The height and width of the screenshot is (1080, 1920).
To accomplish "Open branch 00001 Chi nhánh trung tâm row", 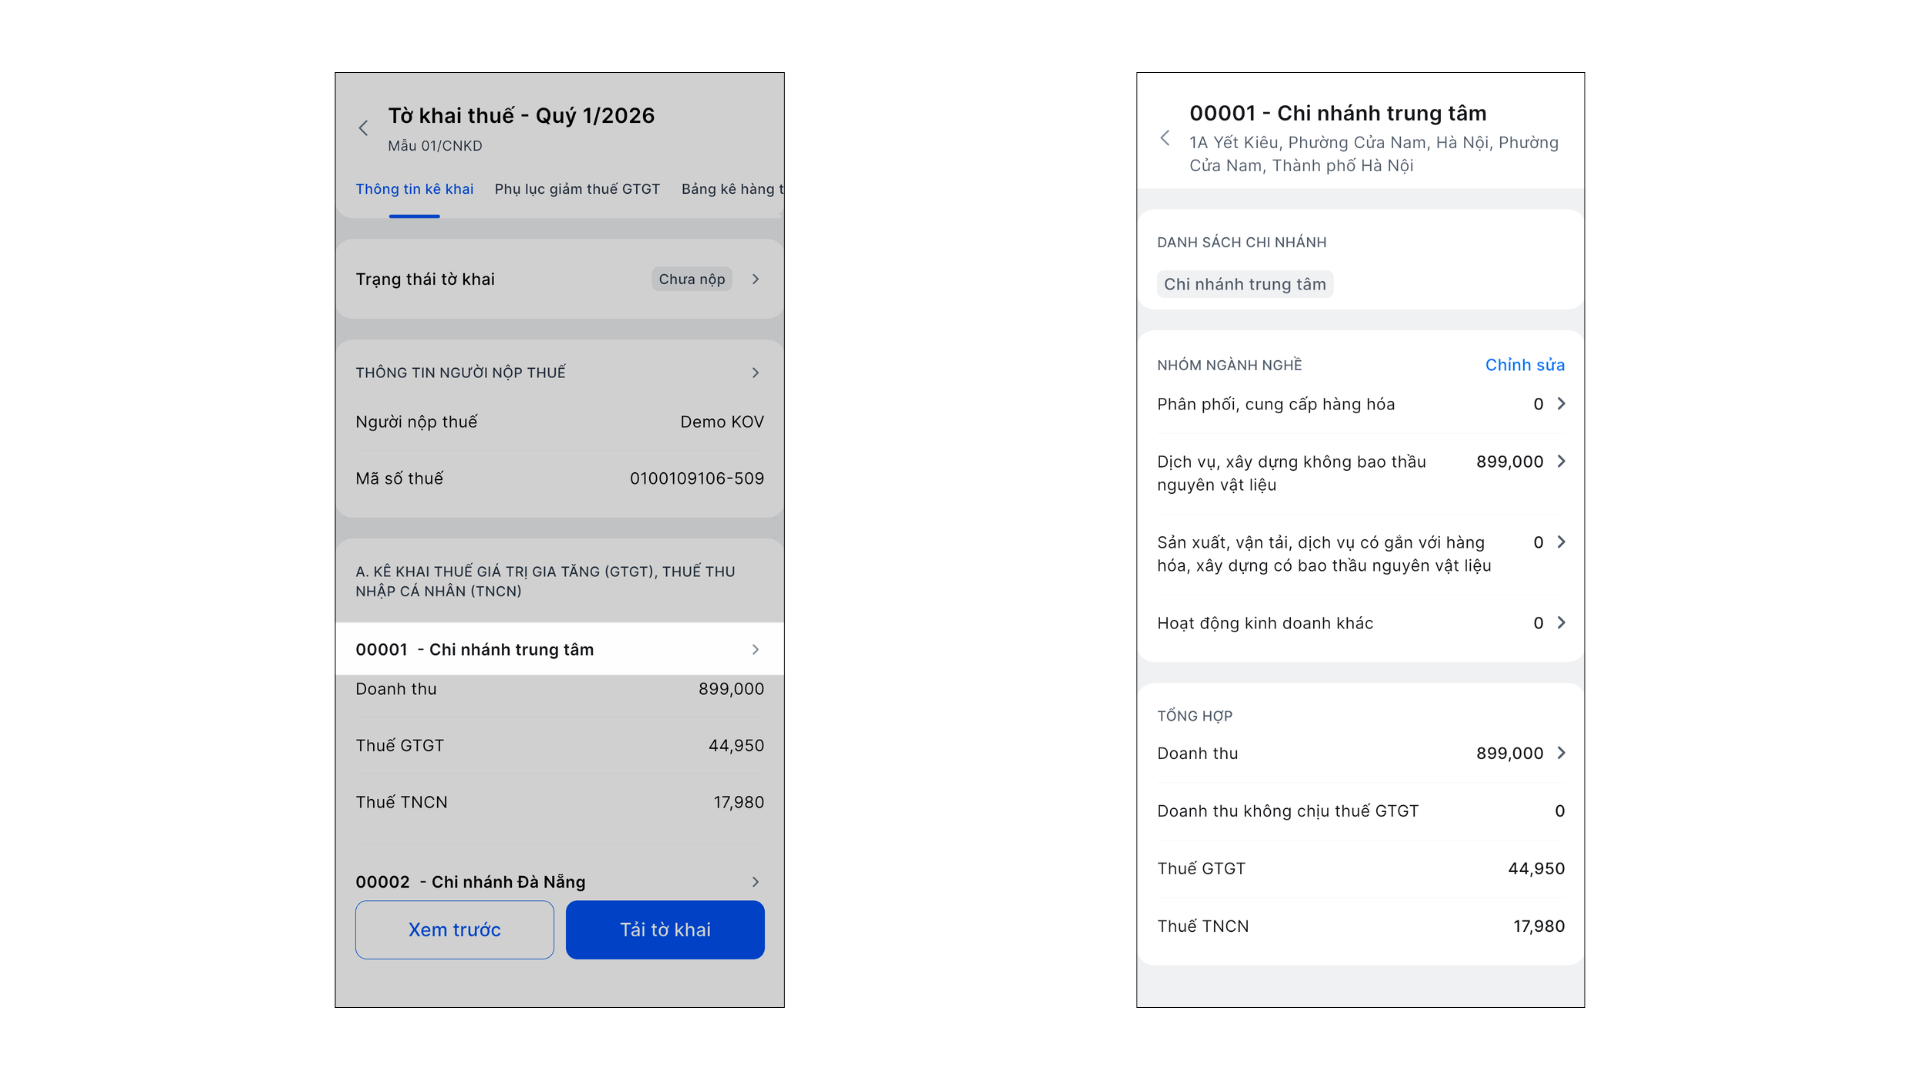I will tap(559, 649).
